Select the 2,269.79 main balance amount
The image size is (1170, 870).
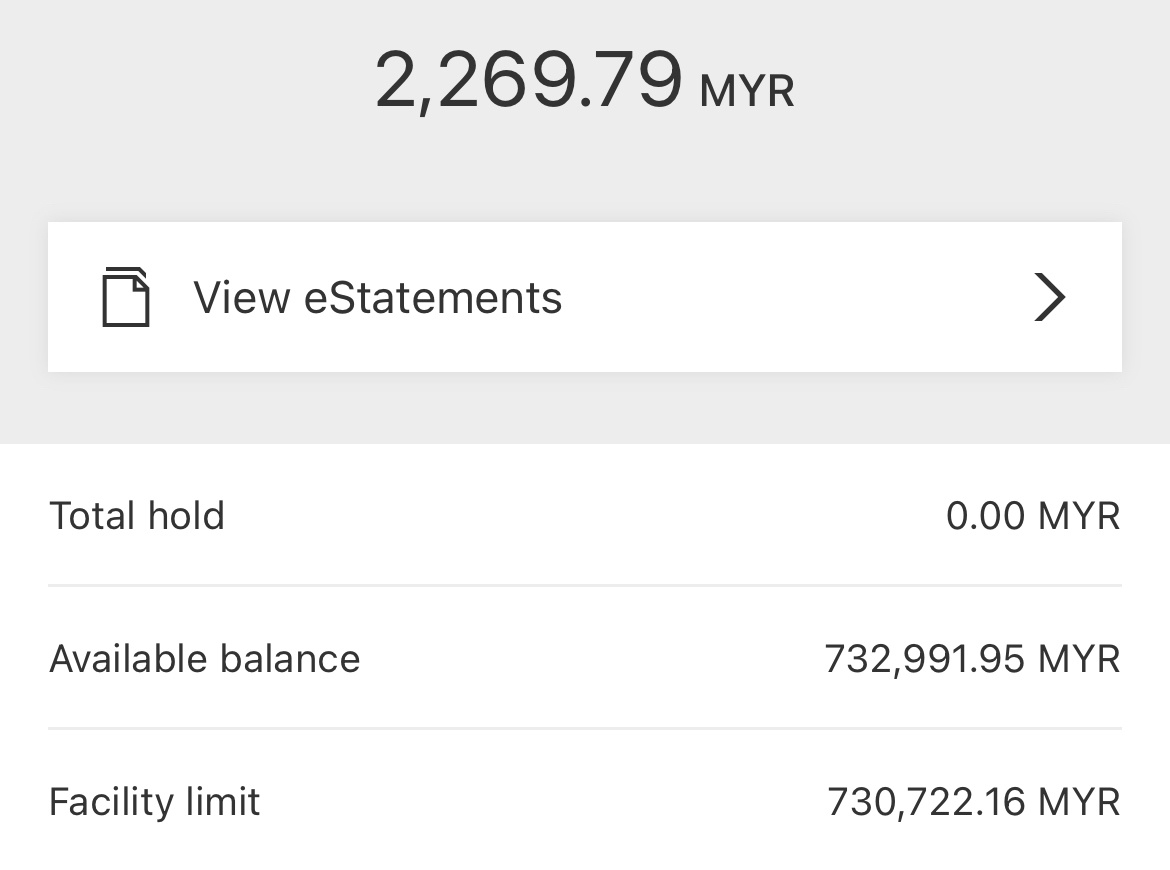pyautogui.click(x=528, y=80)
